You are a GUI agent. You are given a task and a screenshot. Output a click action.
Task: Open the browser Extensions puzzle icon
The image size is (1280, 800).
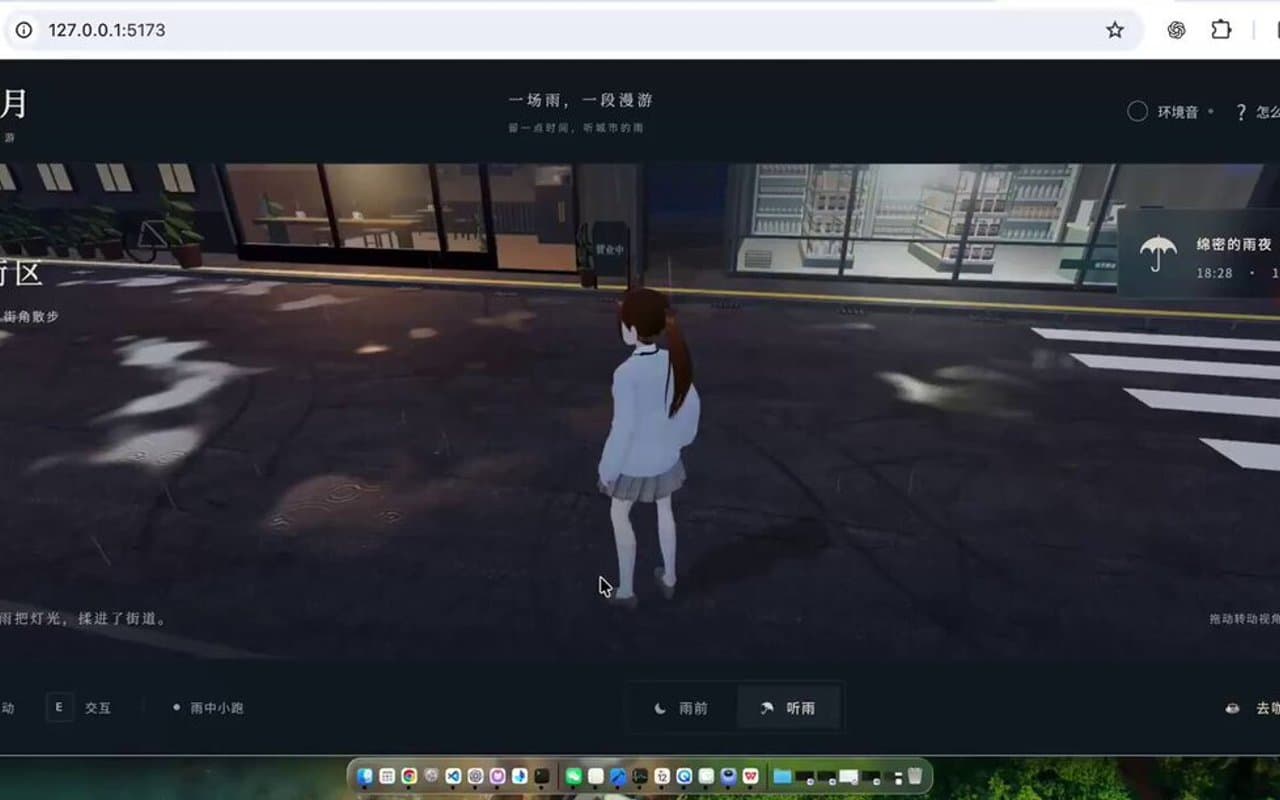(1221, 30)
